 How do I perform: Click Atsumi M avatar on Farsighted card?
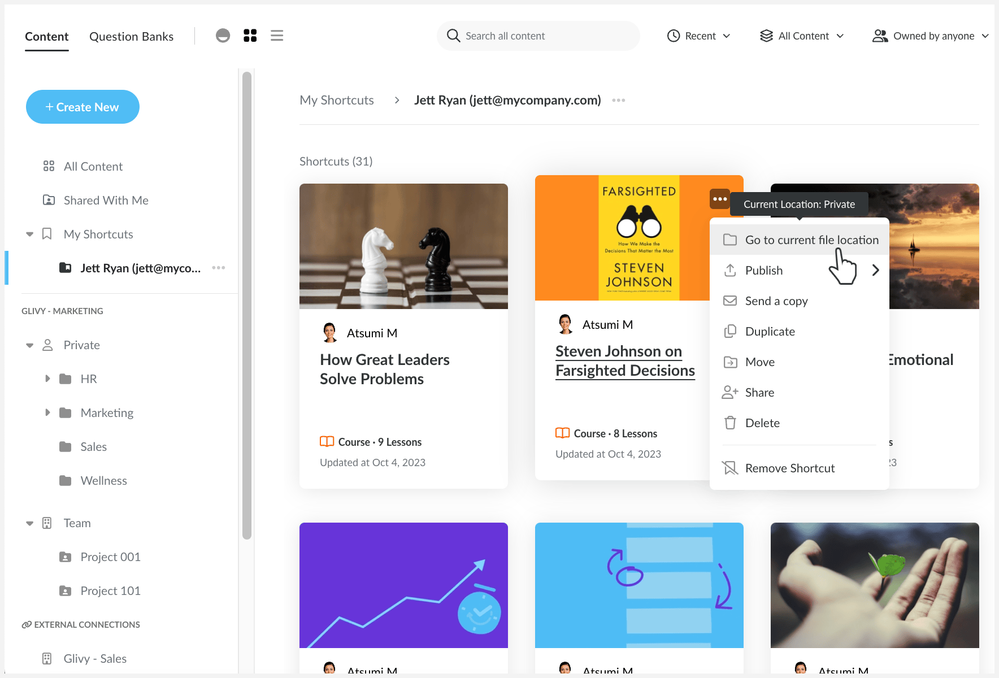[x=565, y=324]
